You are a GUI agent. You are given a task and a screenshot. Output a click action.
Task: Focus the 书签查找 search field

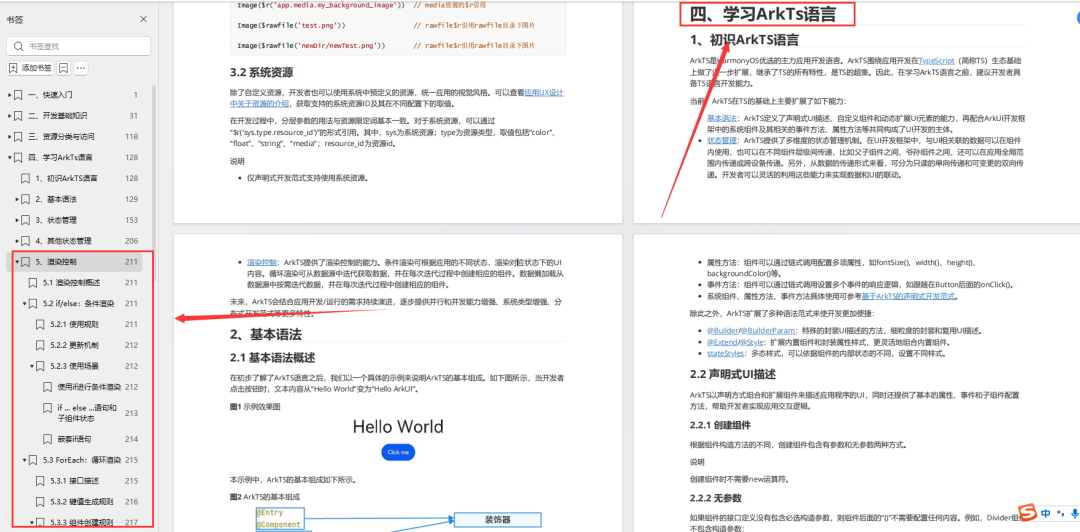click(x=79, y=46)
